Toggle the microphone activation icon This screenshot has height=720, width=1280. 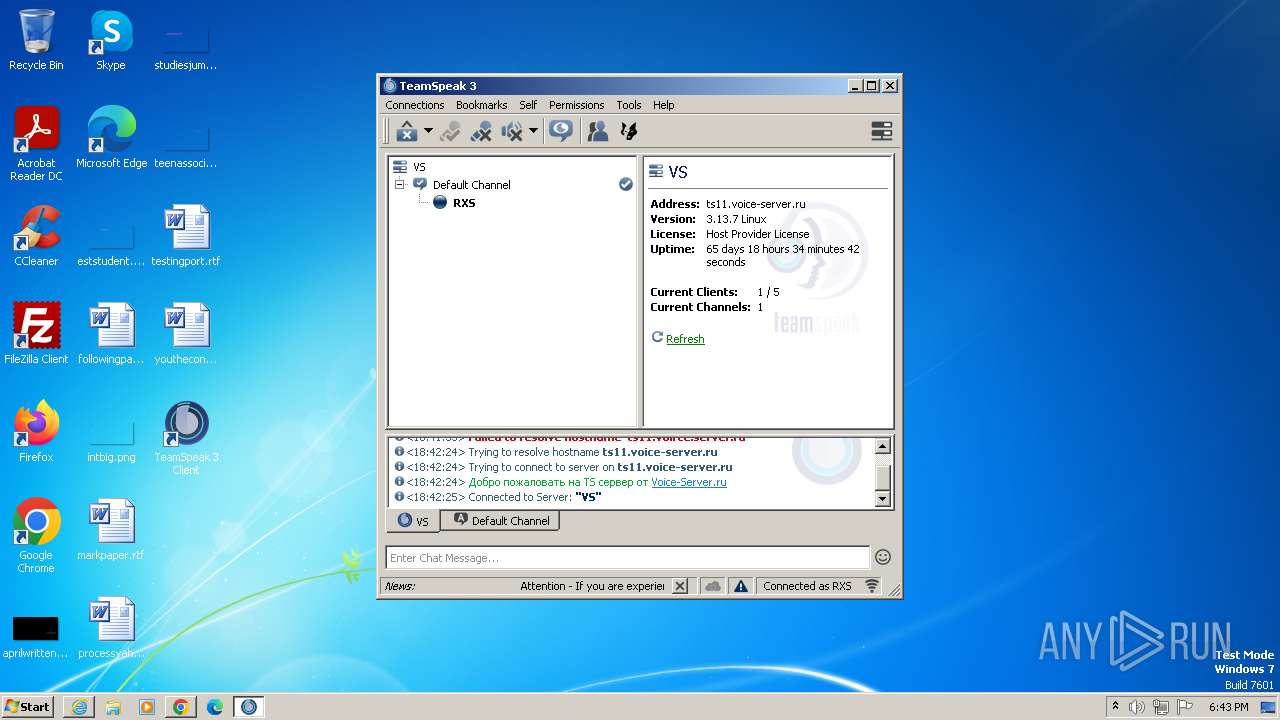pos(450,131)
